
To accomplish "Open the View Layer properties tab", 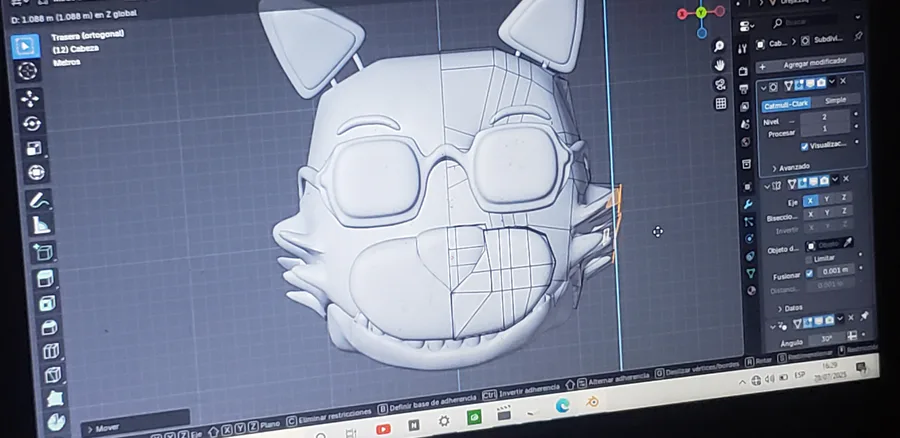I will (744, 107).
